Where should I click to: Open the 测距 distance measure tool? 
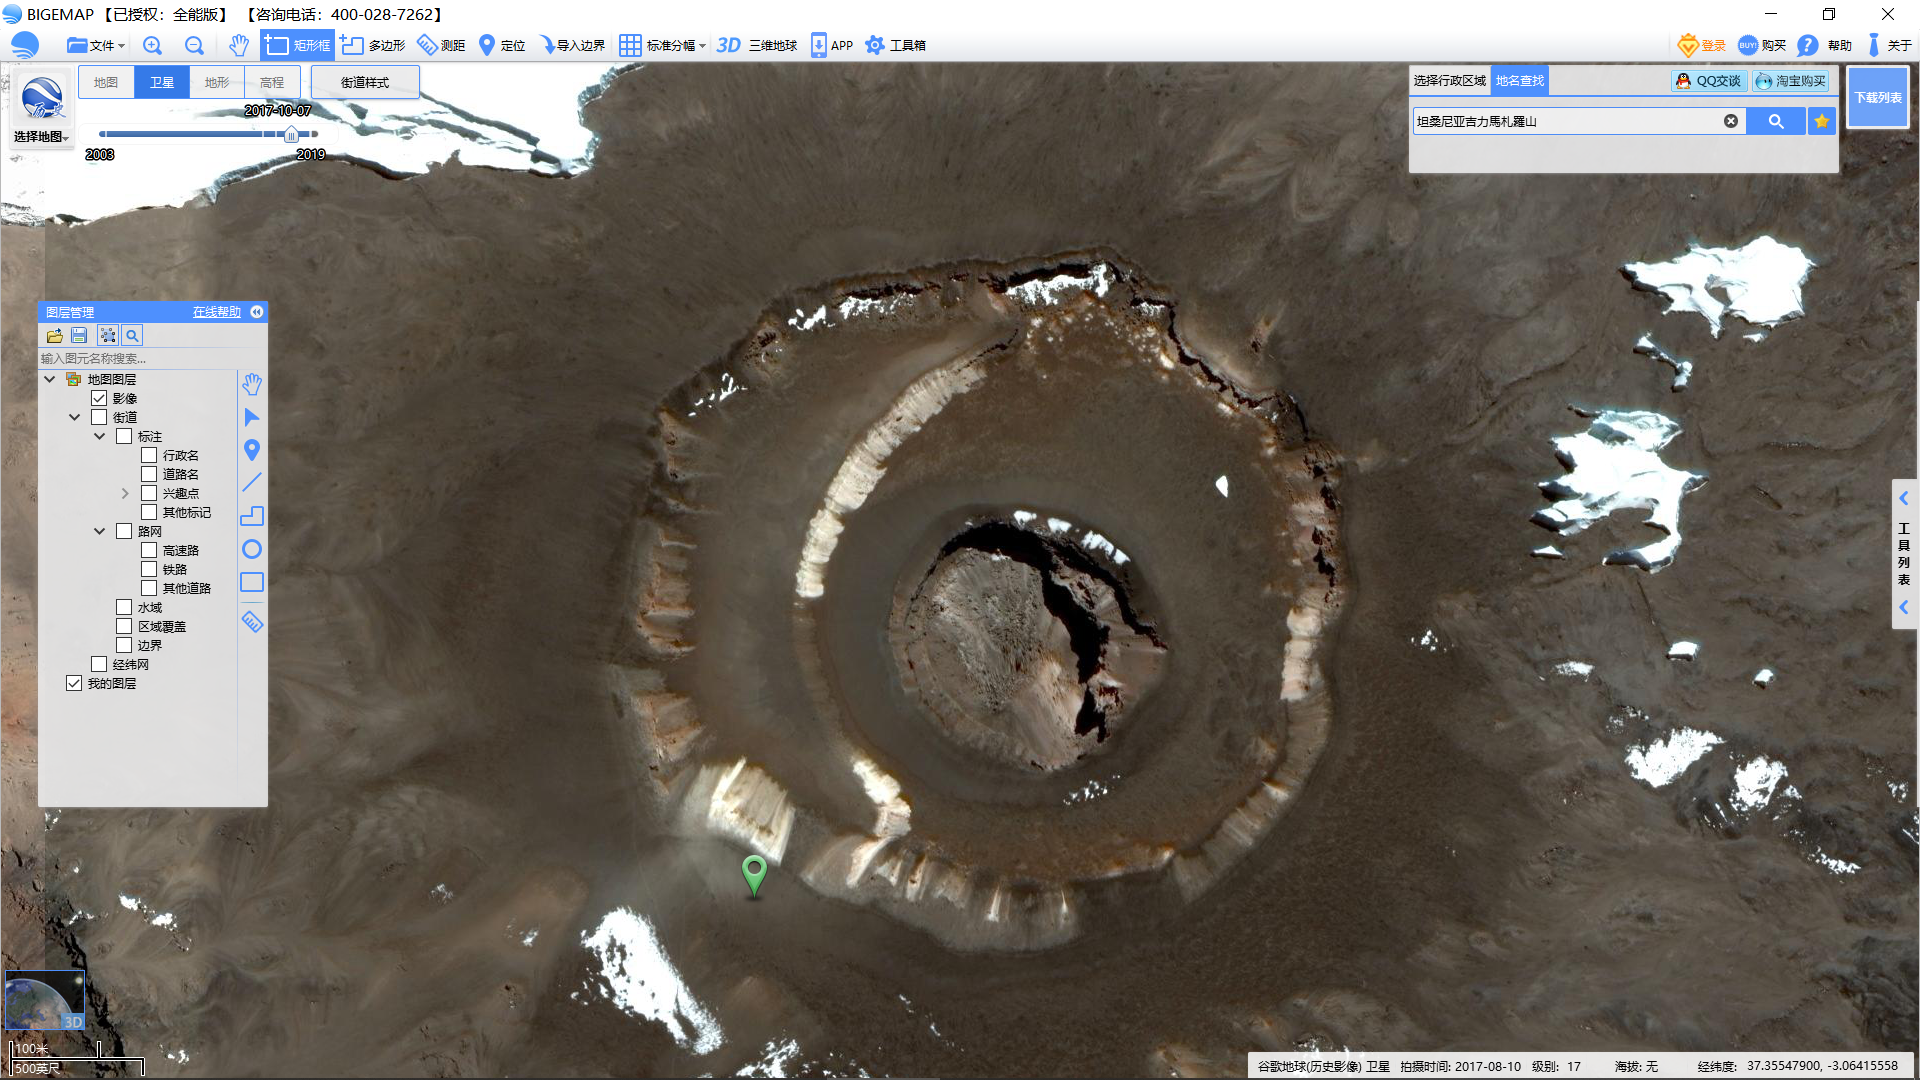[x=441, y=45]
